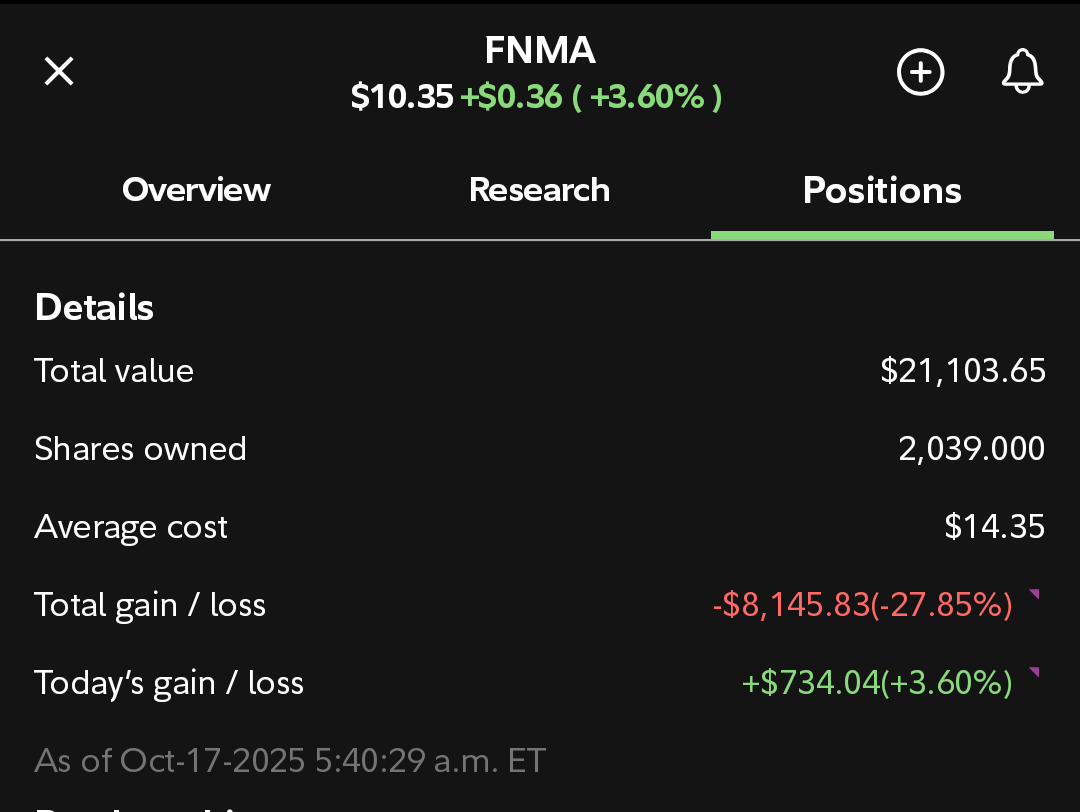Tap the green +$0.36 price change
This screenshot has width=1080, height=812.
click(511, 97)
